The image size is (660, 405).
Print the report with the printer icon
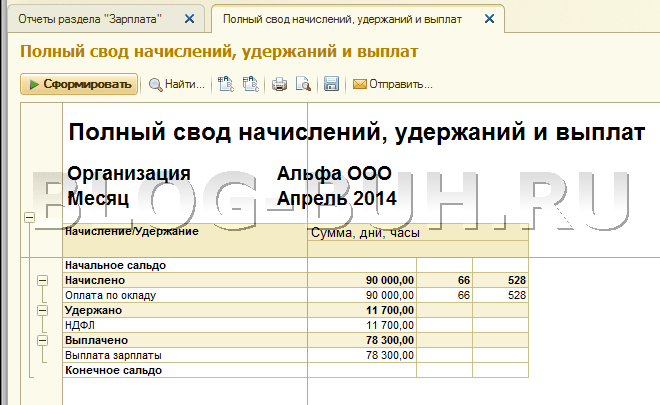click(x=279, y=85)
